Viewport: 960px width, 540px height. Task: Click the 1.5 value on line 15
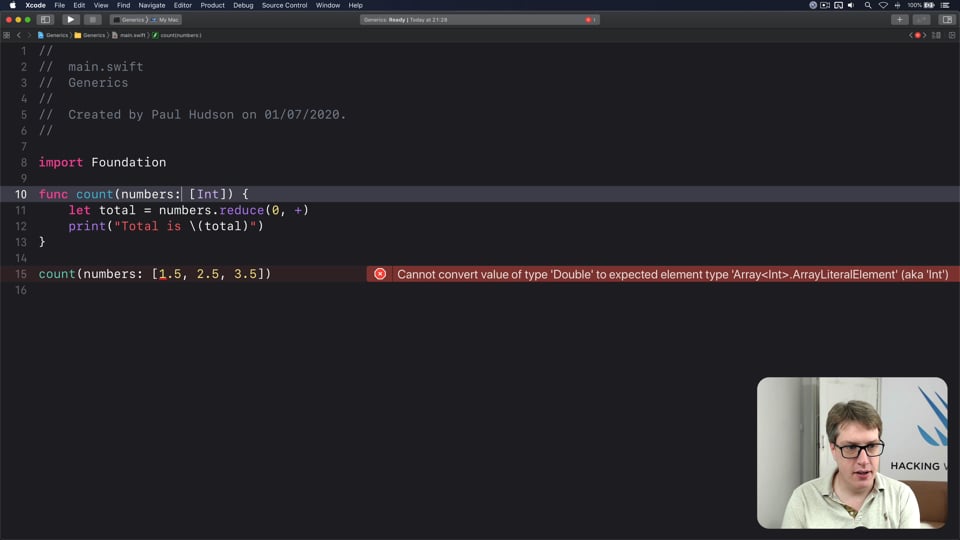(x=170, y=274)
